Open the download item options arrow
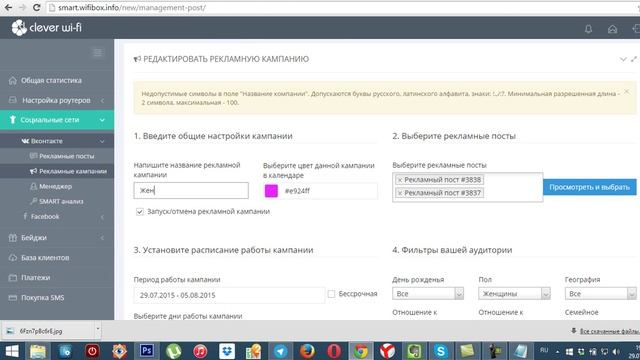The height and width of the screenshot is (360, 640). point(97,329)
